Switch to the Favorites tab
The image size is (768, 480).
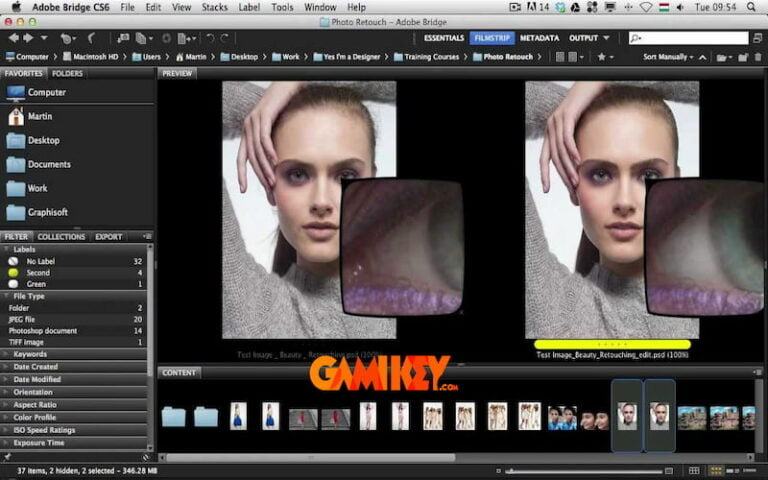click(x=23, y=73)
